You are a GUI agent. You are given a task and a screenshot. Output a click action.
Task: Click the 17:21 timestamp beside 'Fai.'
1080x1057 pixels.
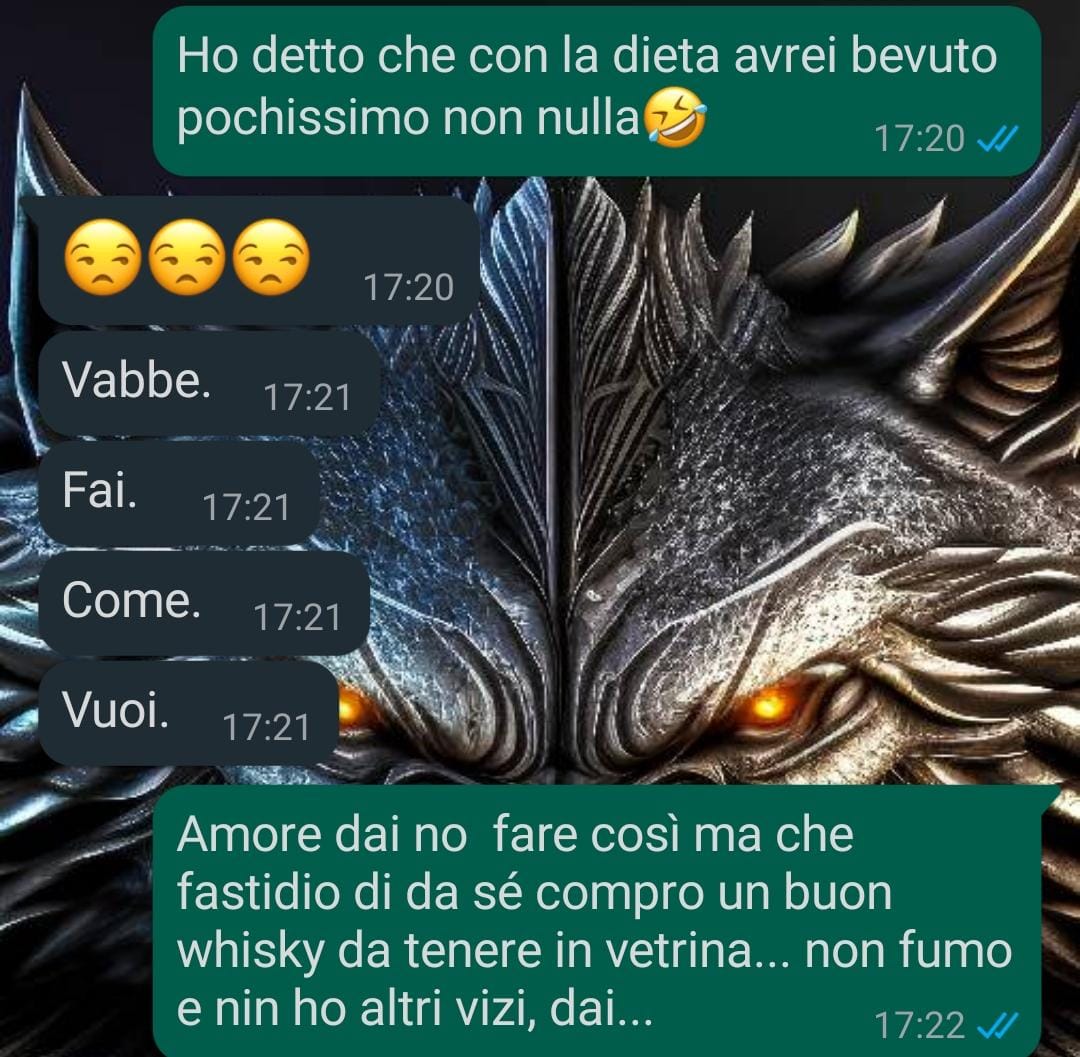247,507
